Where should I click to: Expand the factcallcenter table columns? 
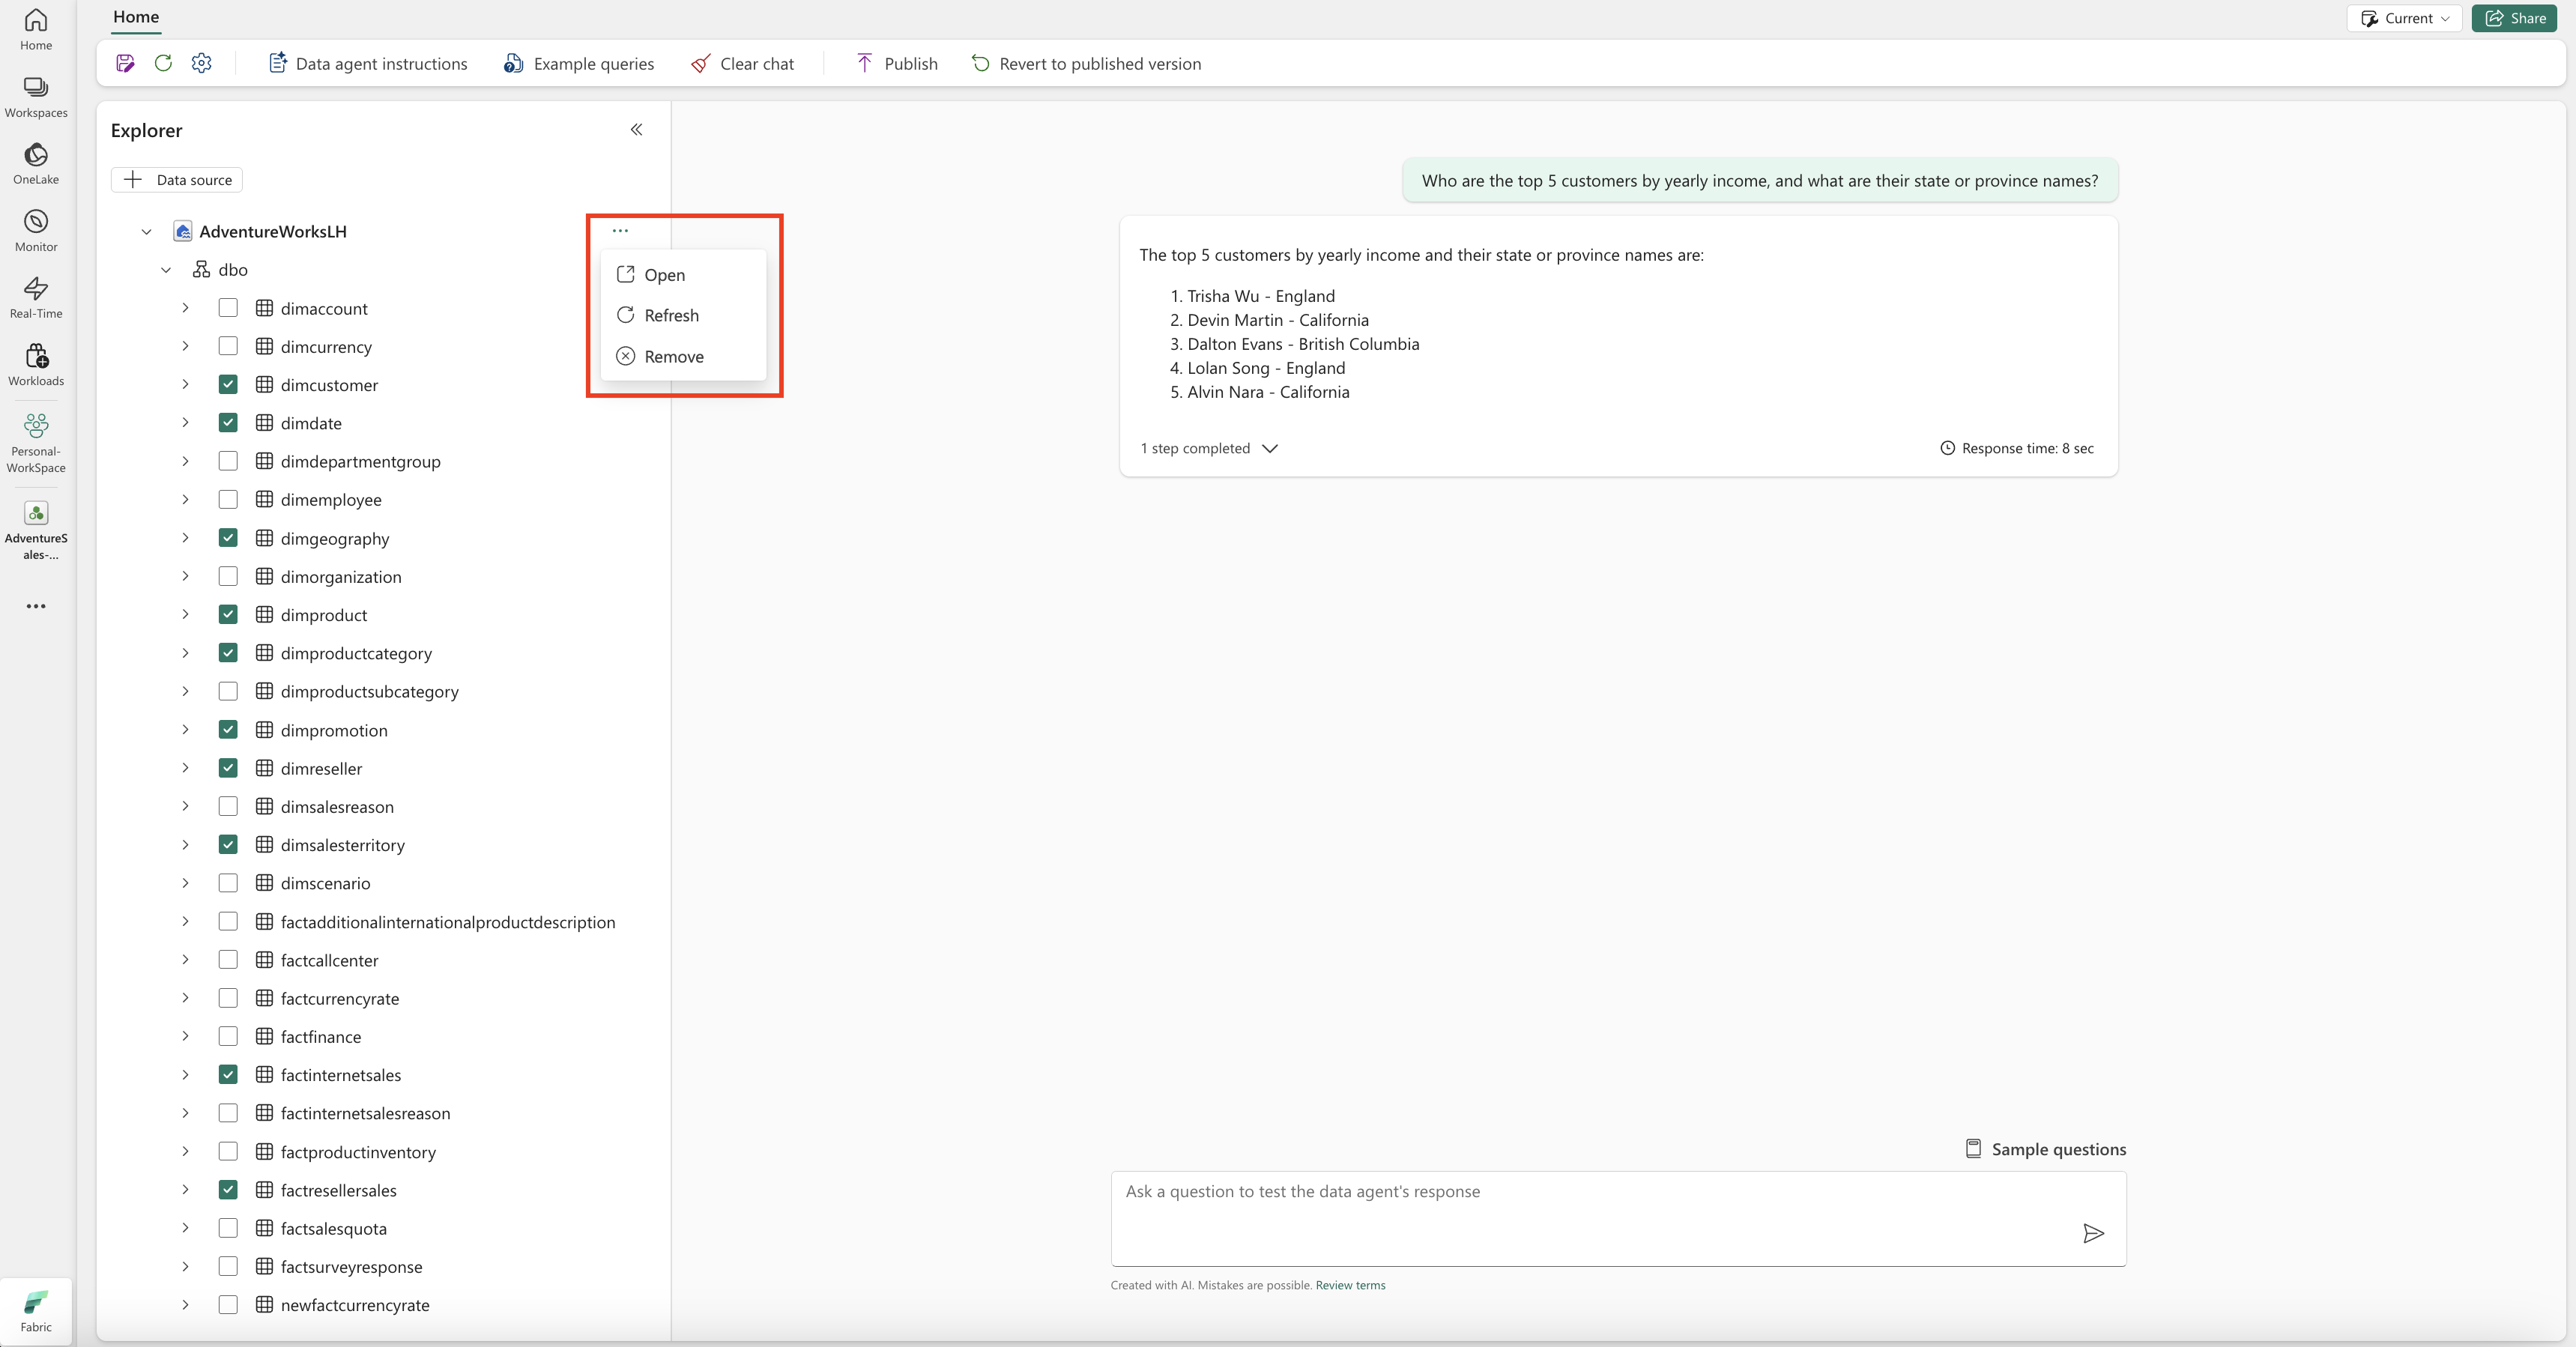185,960
